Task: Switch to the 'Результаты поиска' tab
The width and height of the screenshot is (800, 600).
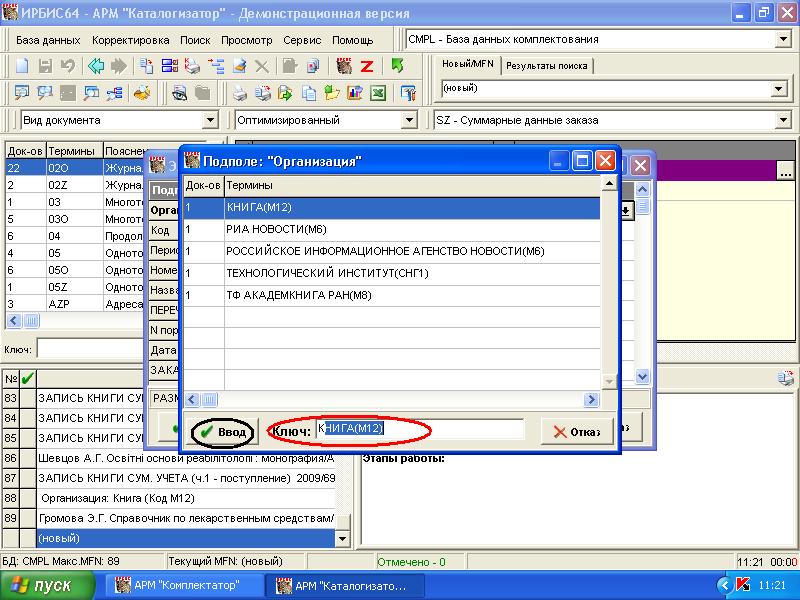Action: click(546, 66)
